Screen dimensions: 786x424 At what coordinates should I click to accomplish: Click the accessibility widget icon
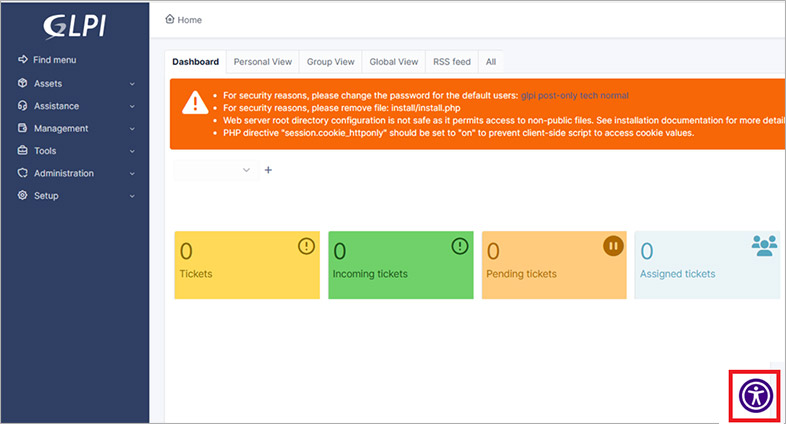tap(757, 395)
